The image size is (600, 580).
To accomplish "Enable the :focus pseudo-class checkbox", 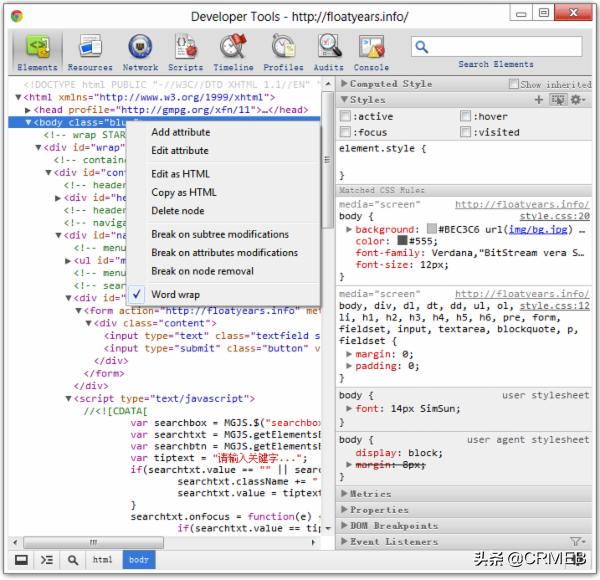I will click(345, 132).
